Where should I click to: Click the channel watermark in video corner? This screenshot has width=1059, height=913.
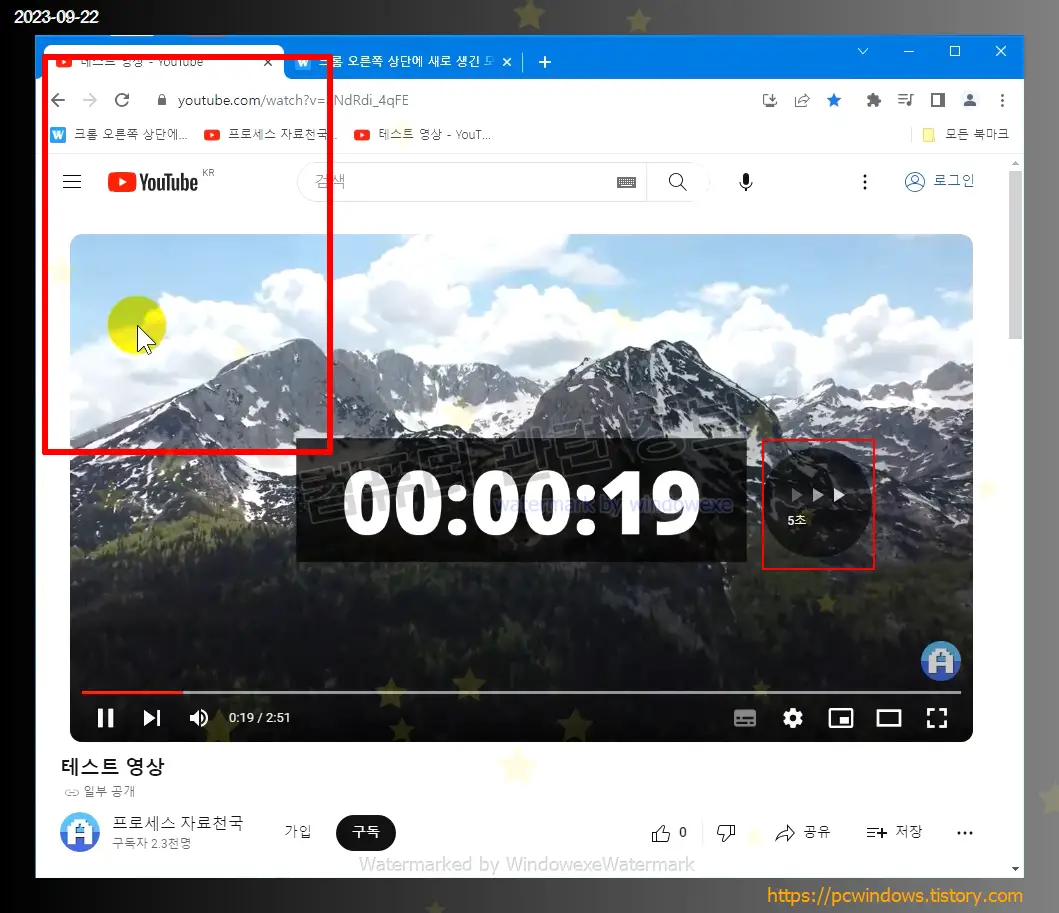[941, 660]
